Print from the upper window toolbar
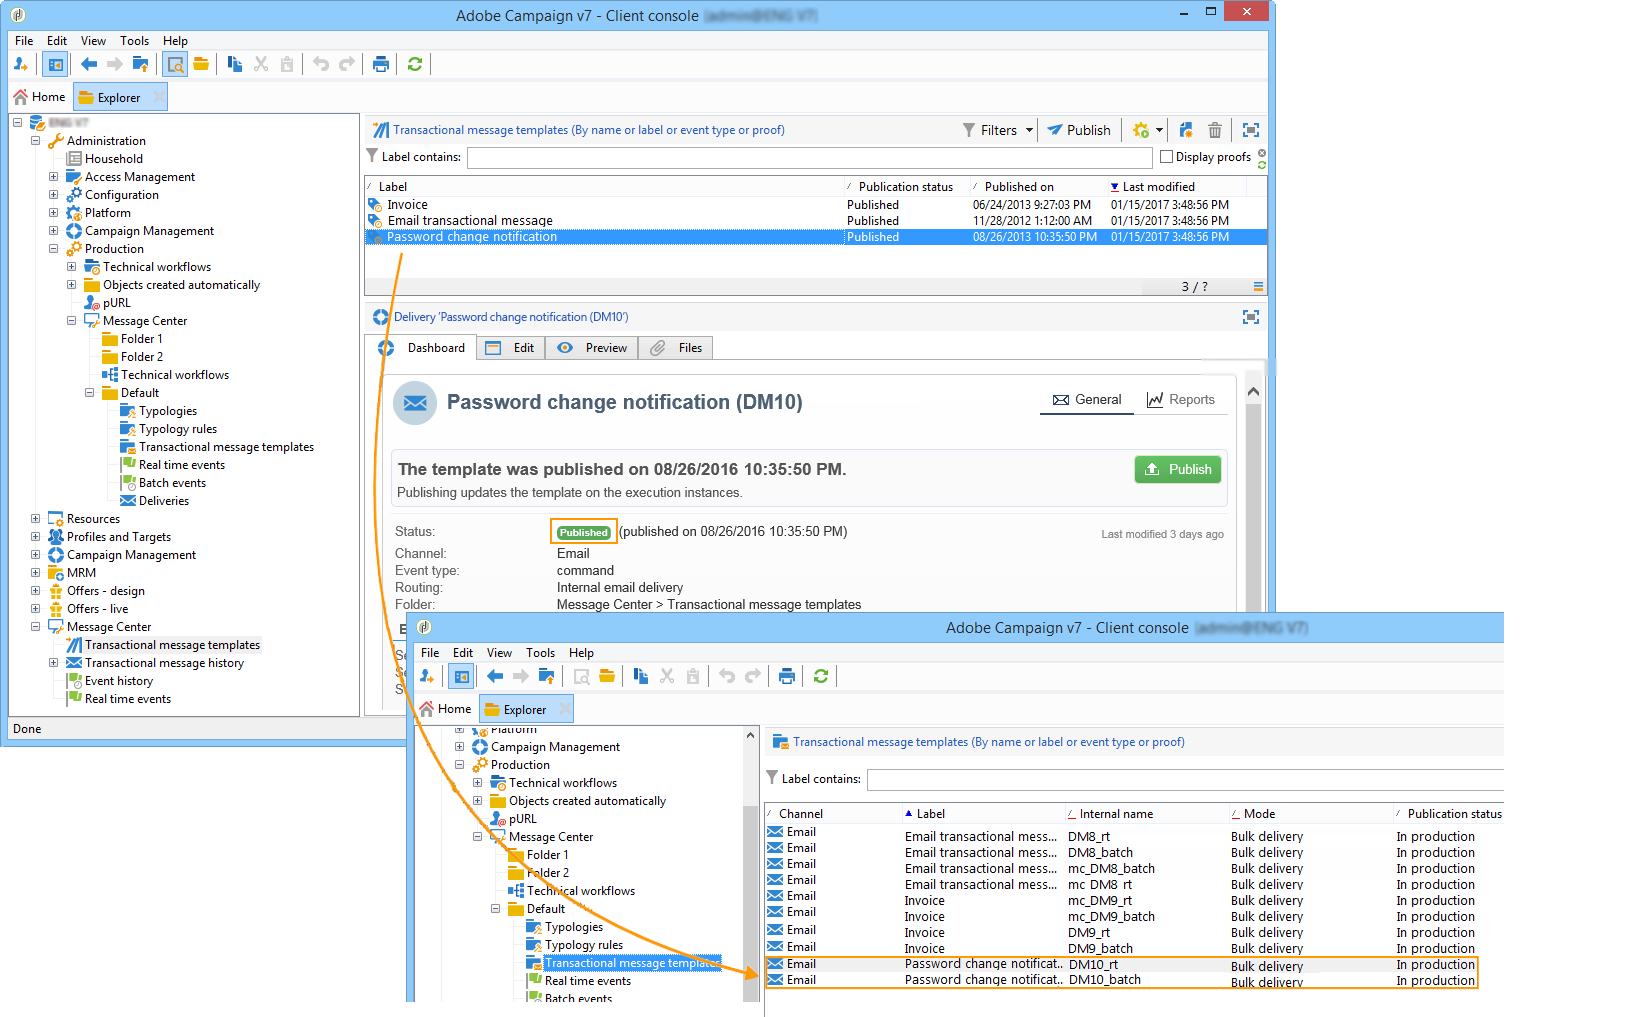This screenshot has width=1643, height=1017. coord(381,64)
